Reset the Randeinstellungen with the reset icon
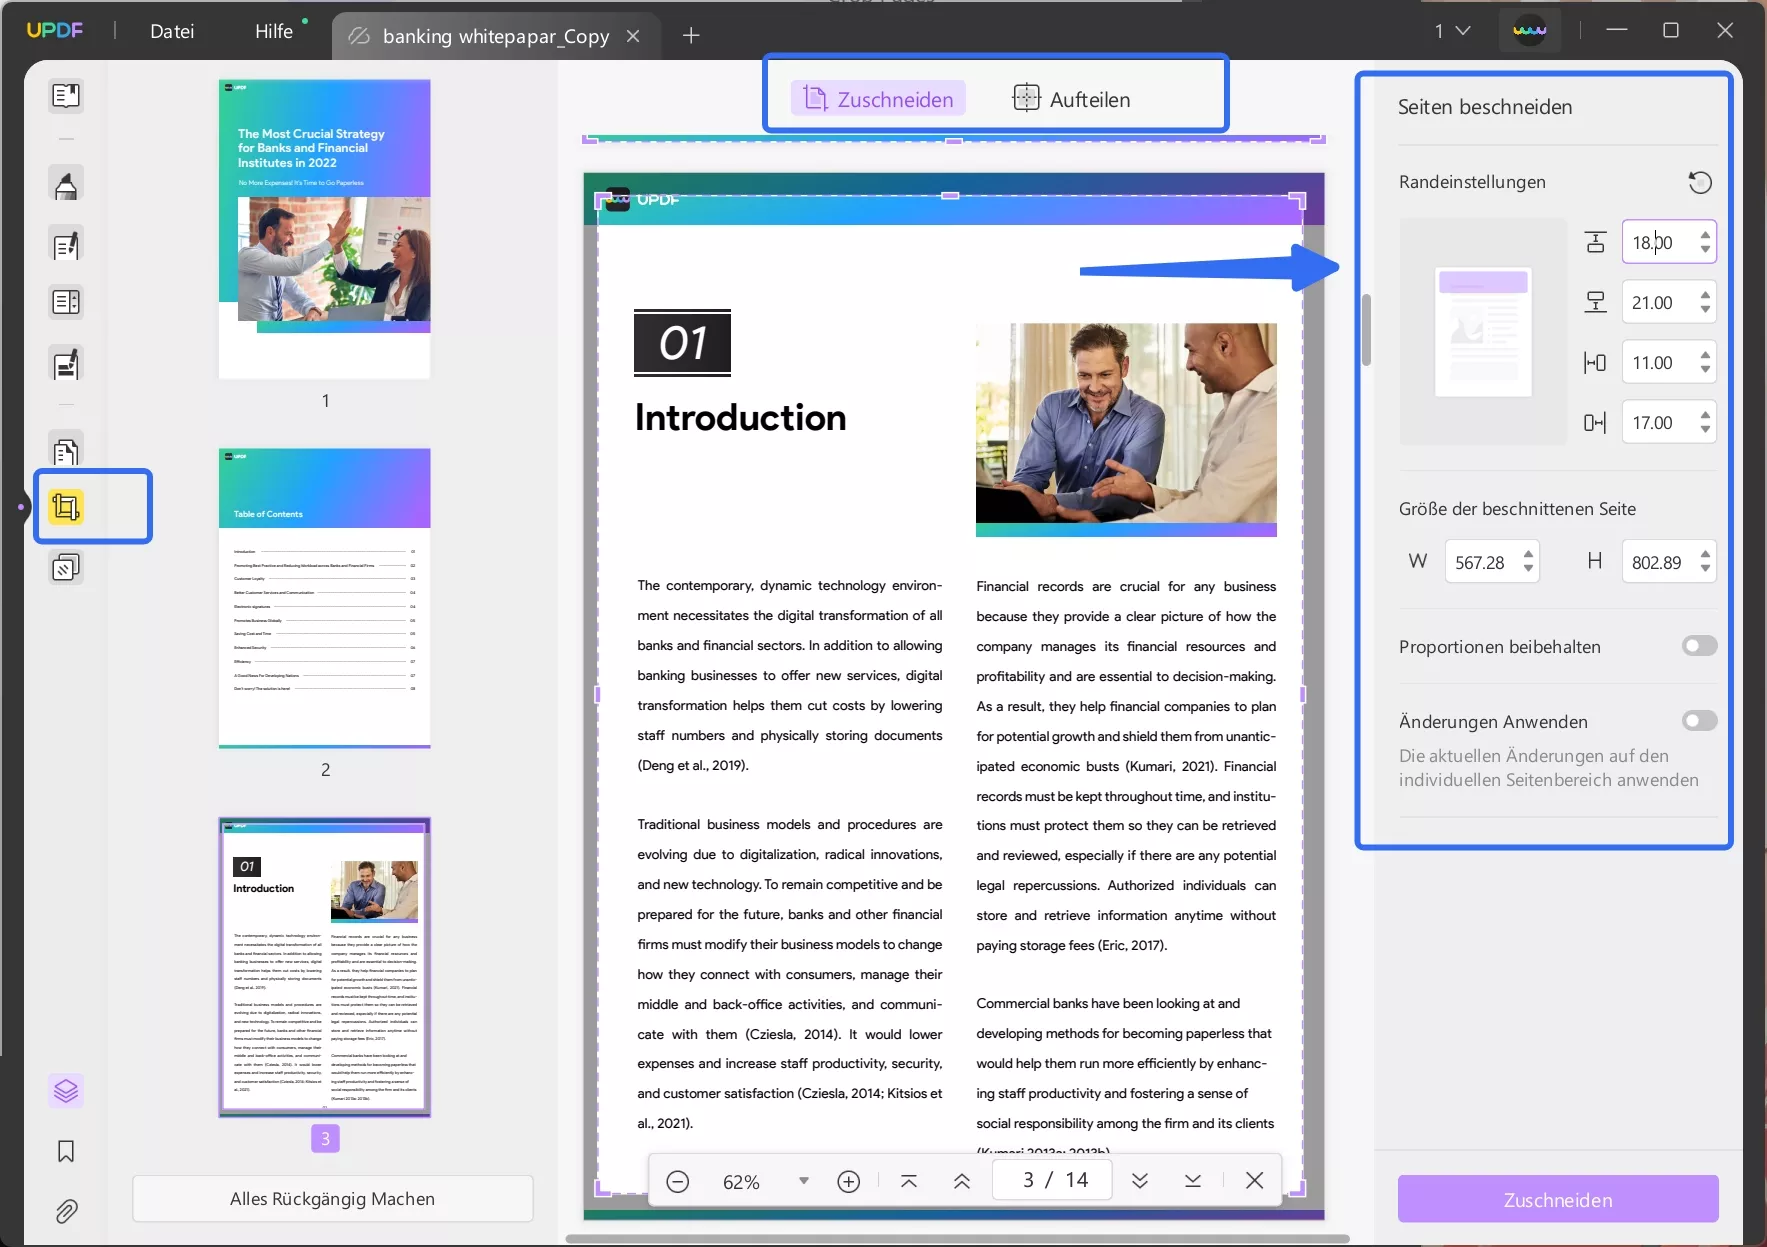1767x1247 pixels. [x=1700, y=182]
